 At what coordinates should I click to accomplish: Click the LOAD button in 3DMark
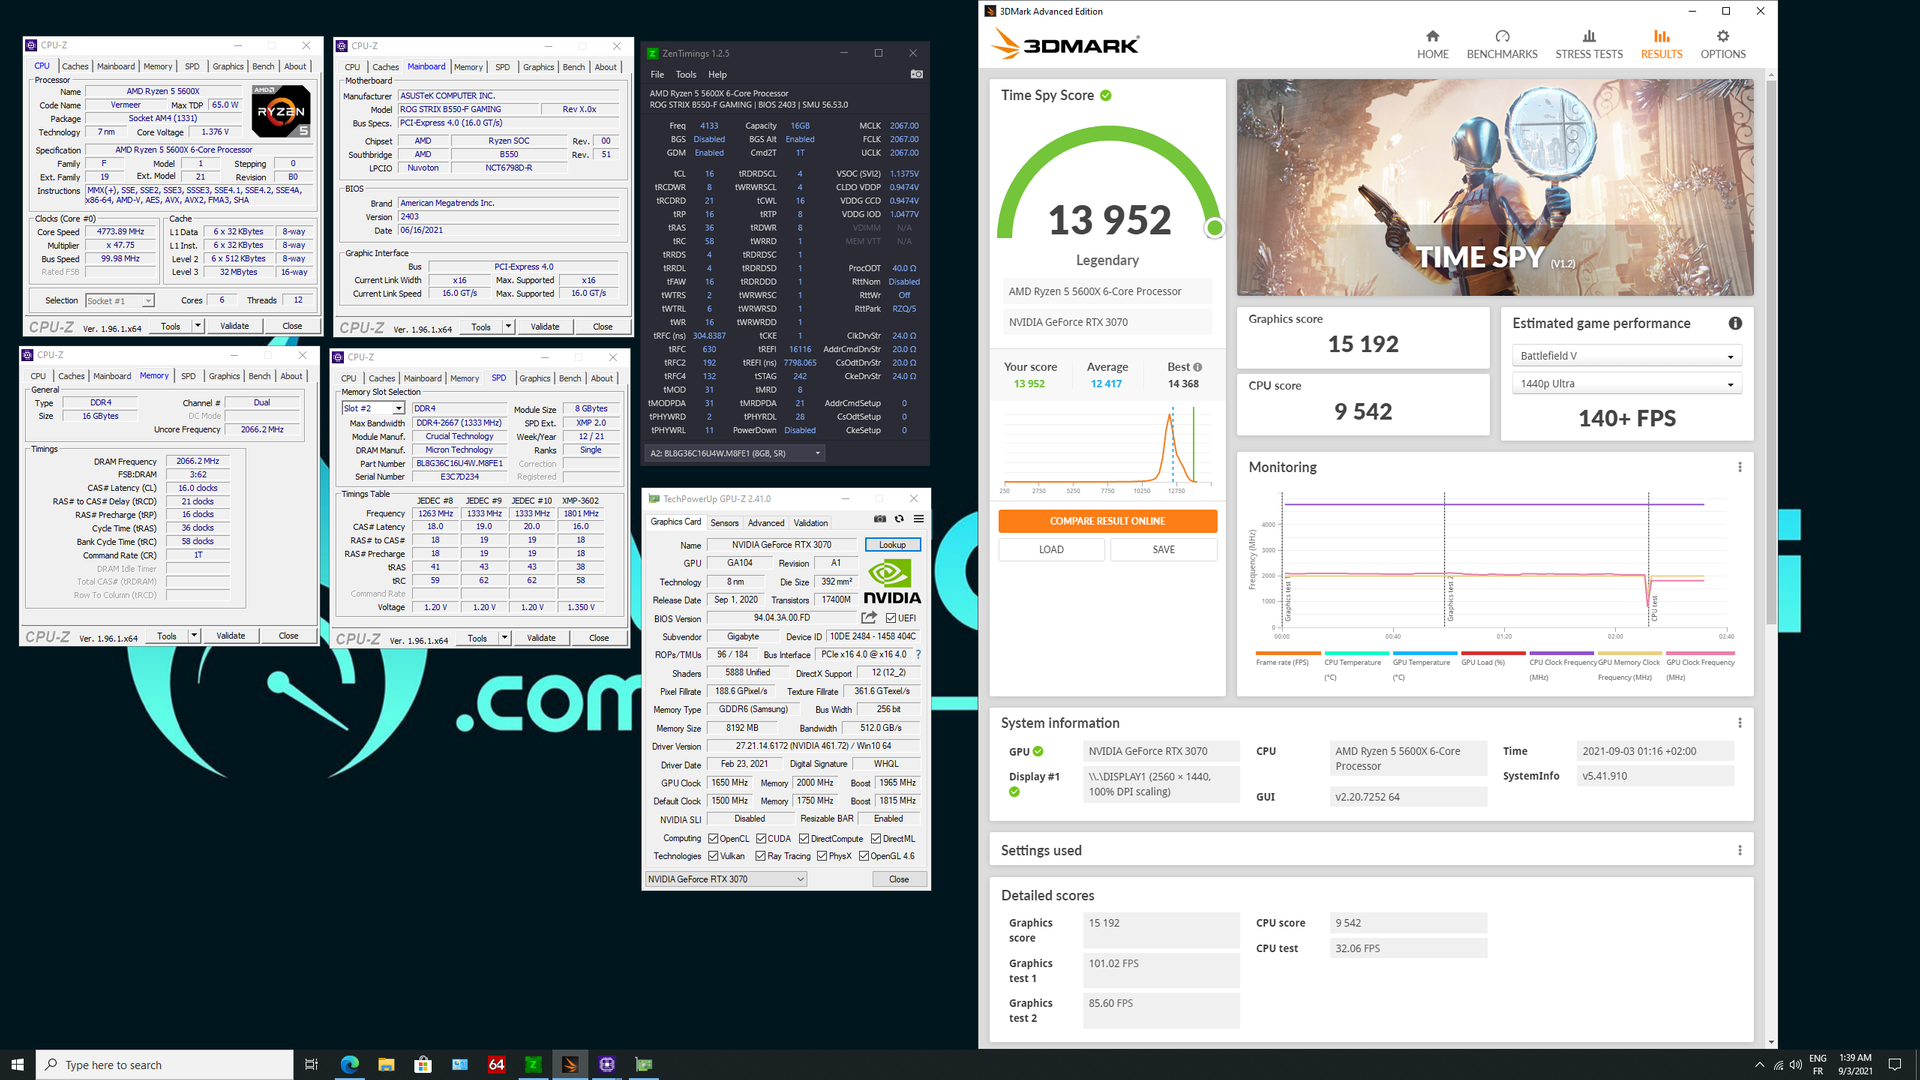click(x=1051, y=549)
